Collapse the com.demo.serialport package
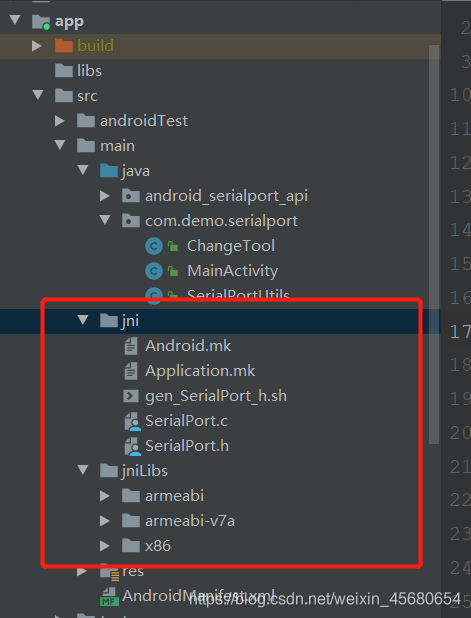 click(105, 220)
